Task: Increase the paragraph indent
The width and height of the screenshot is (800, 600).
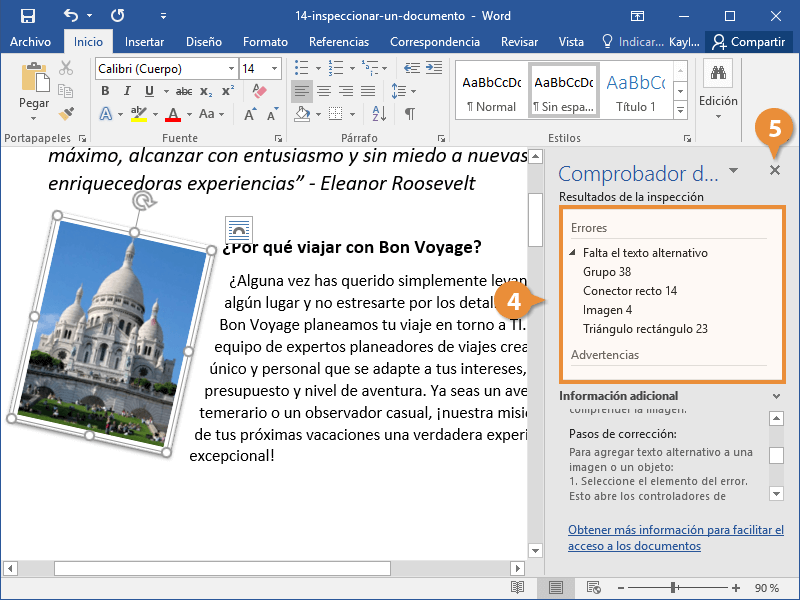Action: click(434, 67)
